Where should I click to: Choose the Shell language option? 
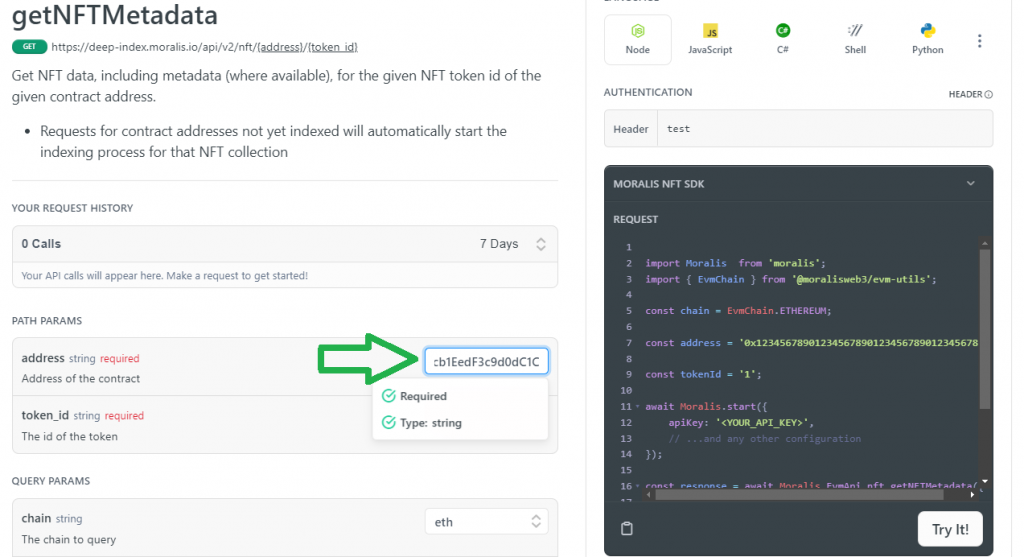[x=855, y=40]
